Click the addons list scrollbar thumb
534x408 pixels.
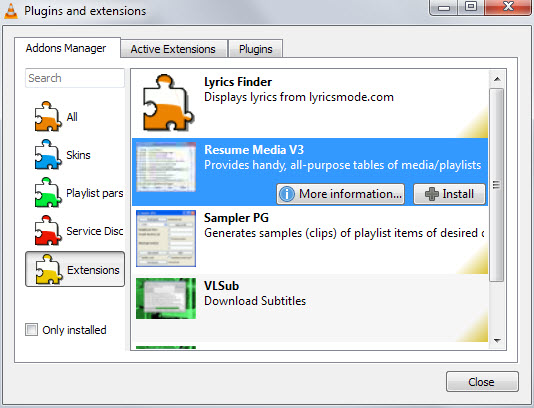coord(497,185)
